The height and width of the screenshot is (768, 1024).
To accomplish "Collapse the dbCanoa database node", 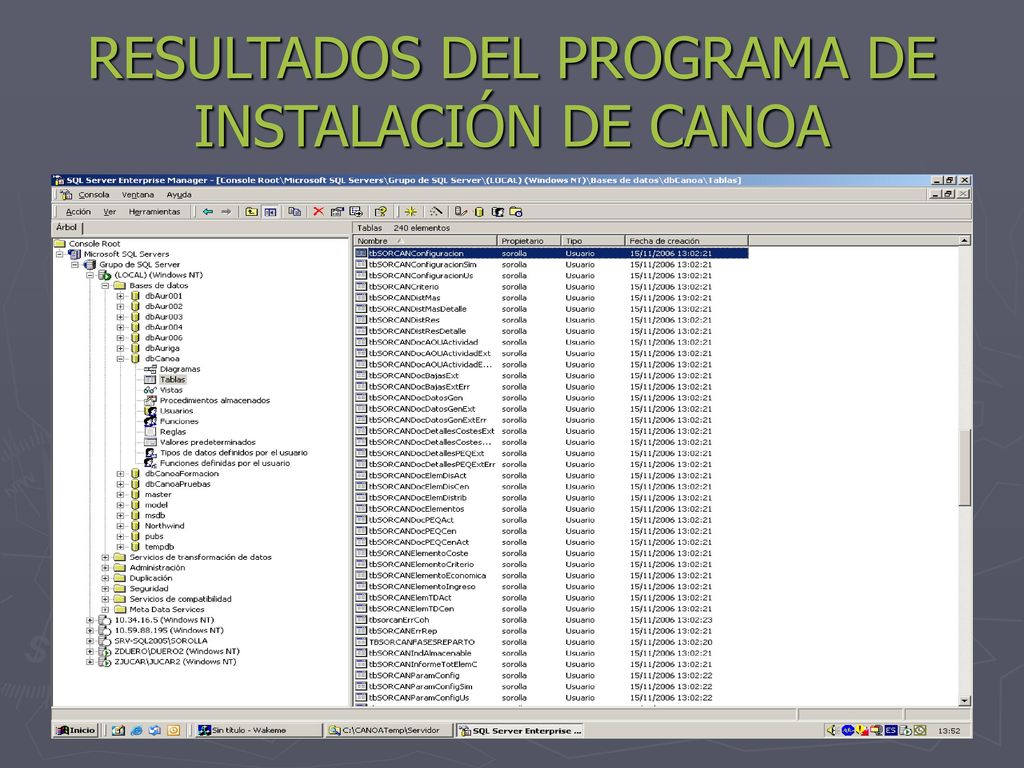I will pyautogui.click(x=120, y=359).
